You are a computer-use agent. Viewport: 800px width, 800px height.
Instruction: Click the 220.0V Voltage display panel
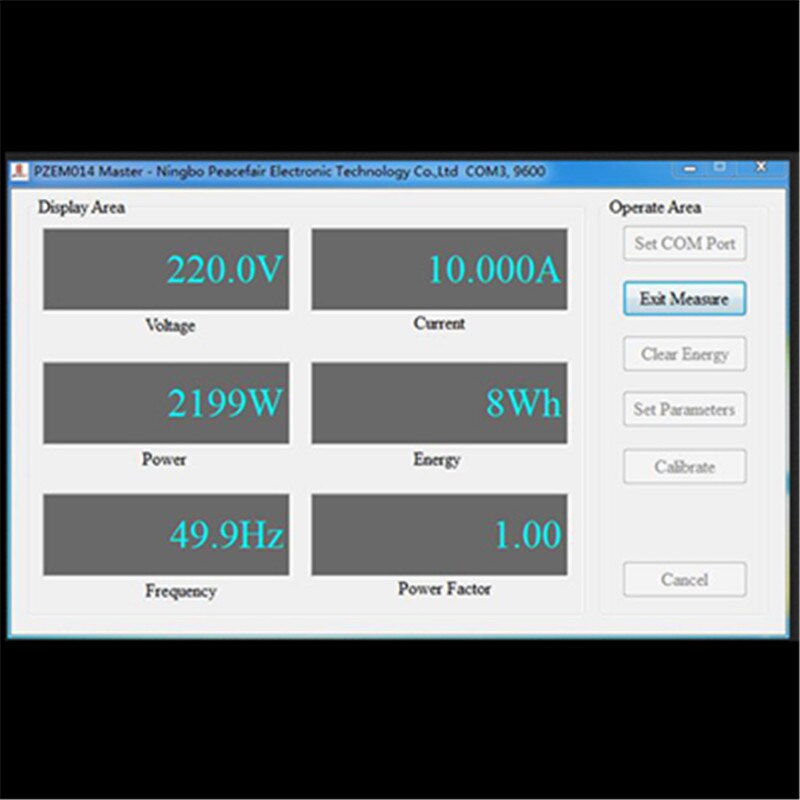(x=166, y=270)
